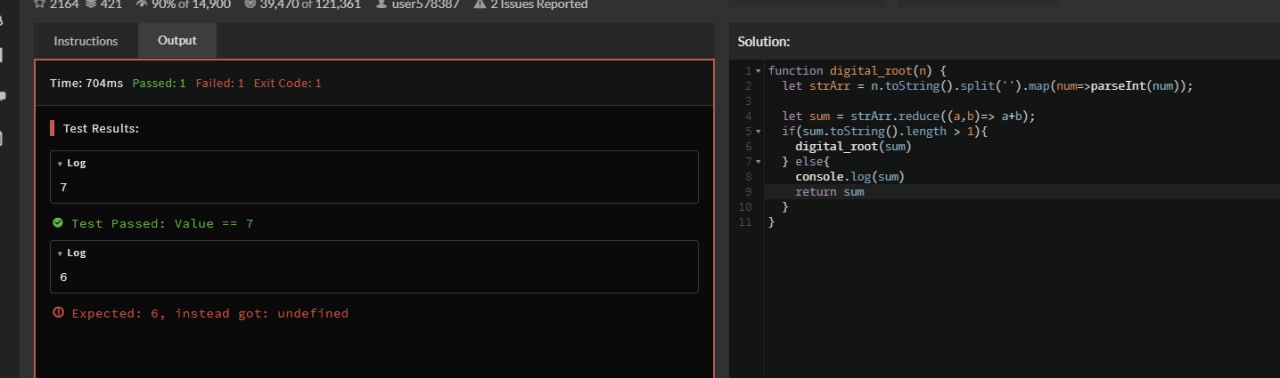Viewport: 1280px width, 378px height.
Task: Click the star icon beside 2164
Action: coord(40,4)
